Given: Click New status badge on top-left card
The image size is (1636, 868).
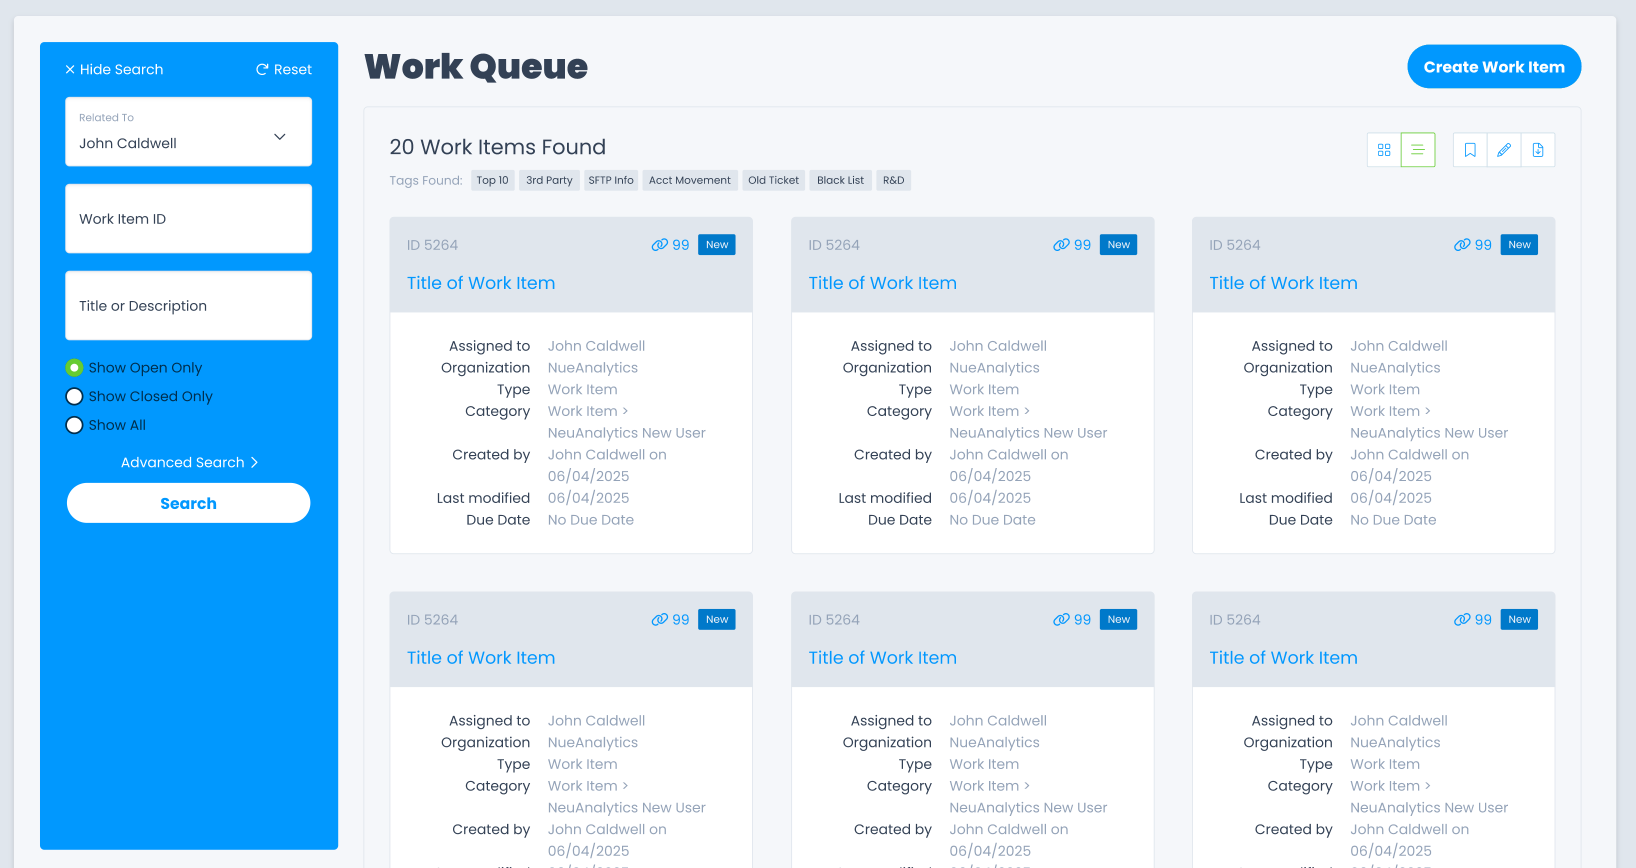Looking at the screenshot, I should click(717, 245).
